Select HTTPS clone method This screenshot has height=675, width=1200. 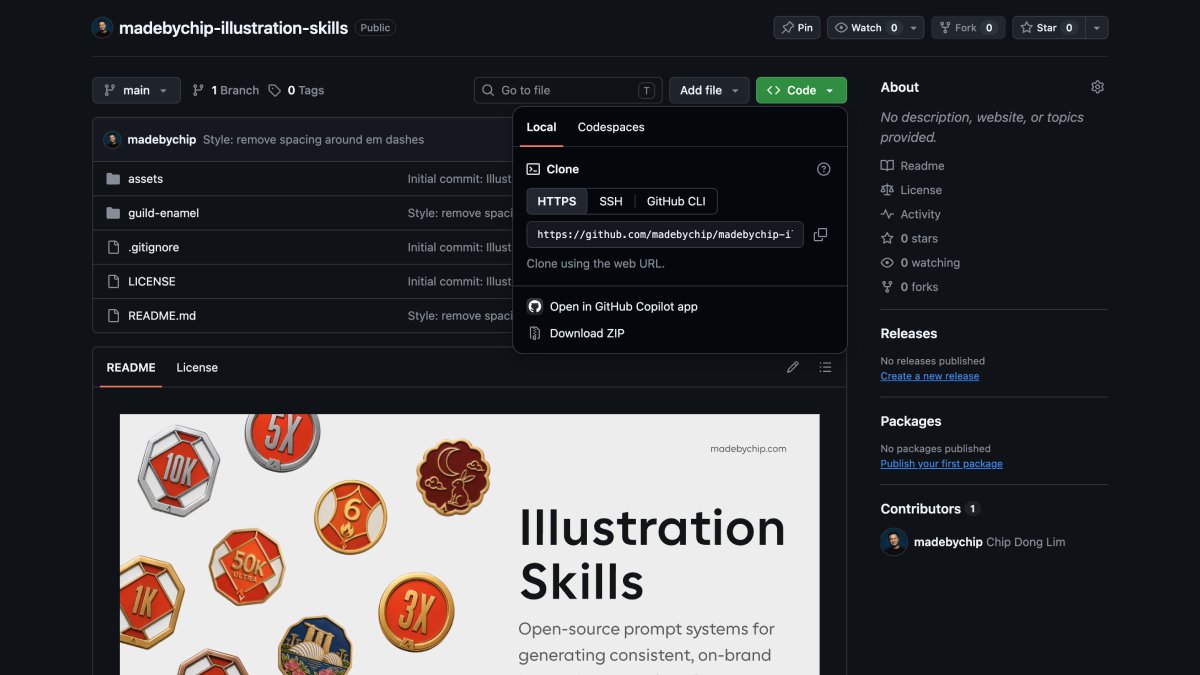(x=557, y=201)
